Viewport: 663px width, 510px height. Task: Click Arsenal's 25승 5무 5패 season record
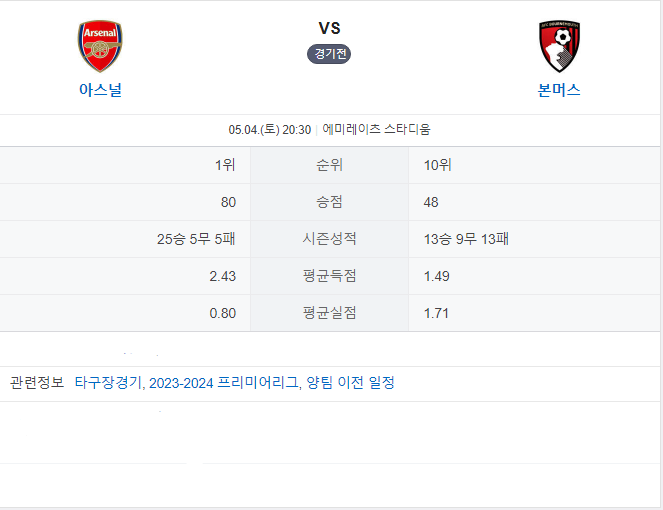tap(196, 239)
